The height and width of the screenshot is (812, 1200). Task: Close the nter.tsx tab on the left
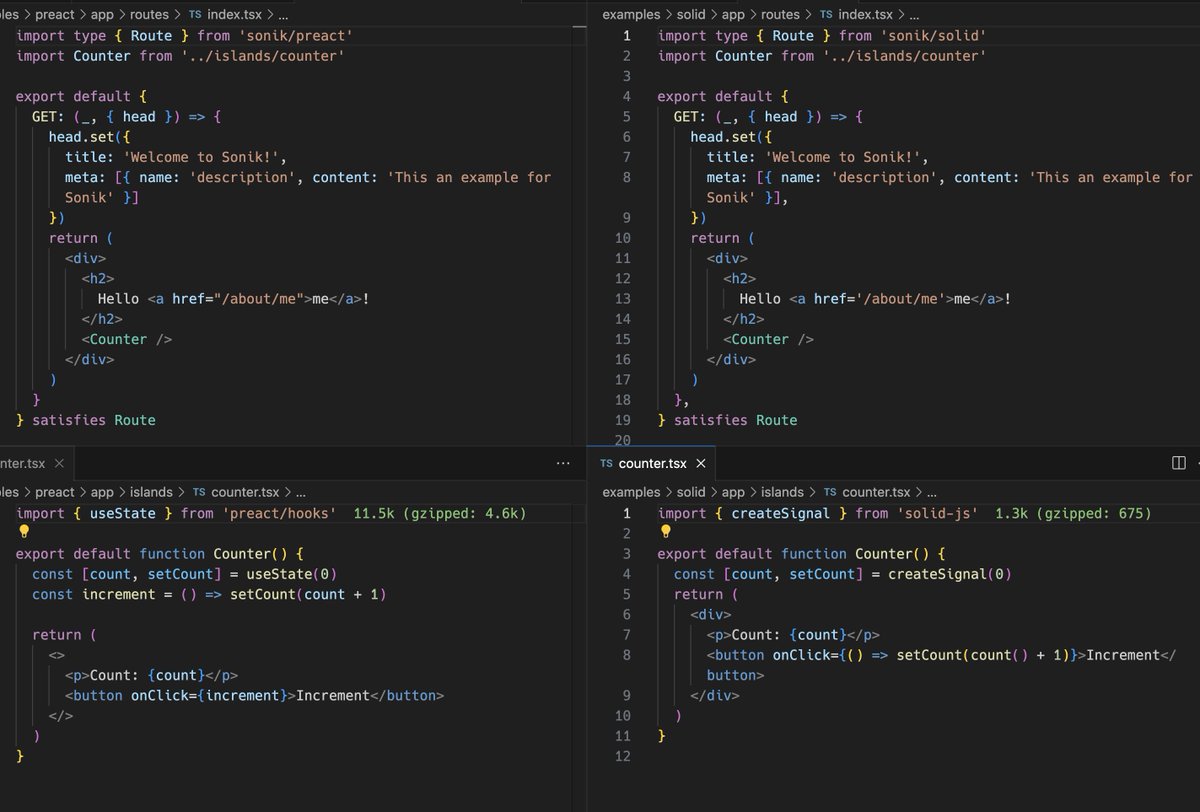coord(59,463)
